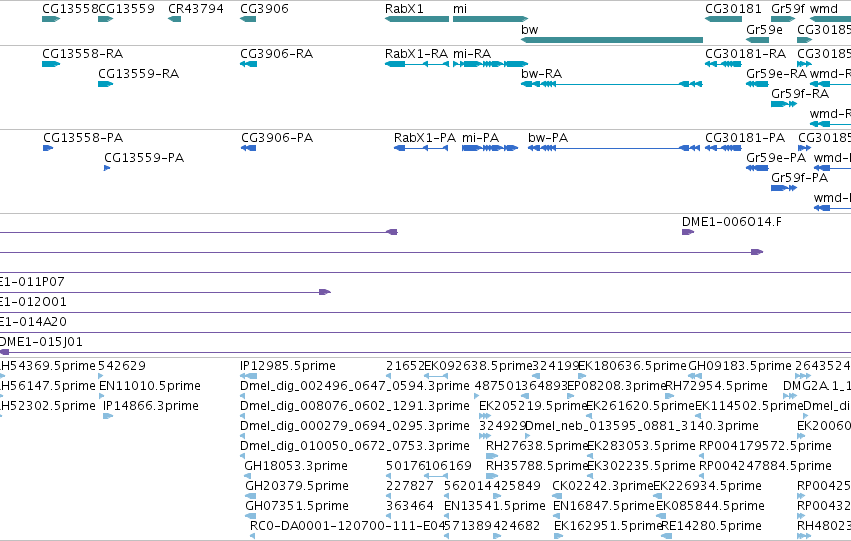The image size is (851, 541).
Task: Select the EK114502.5prime EST label
Action: (x=749, y=406)
